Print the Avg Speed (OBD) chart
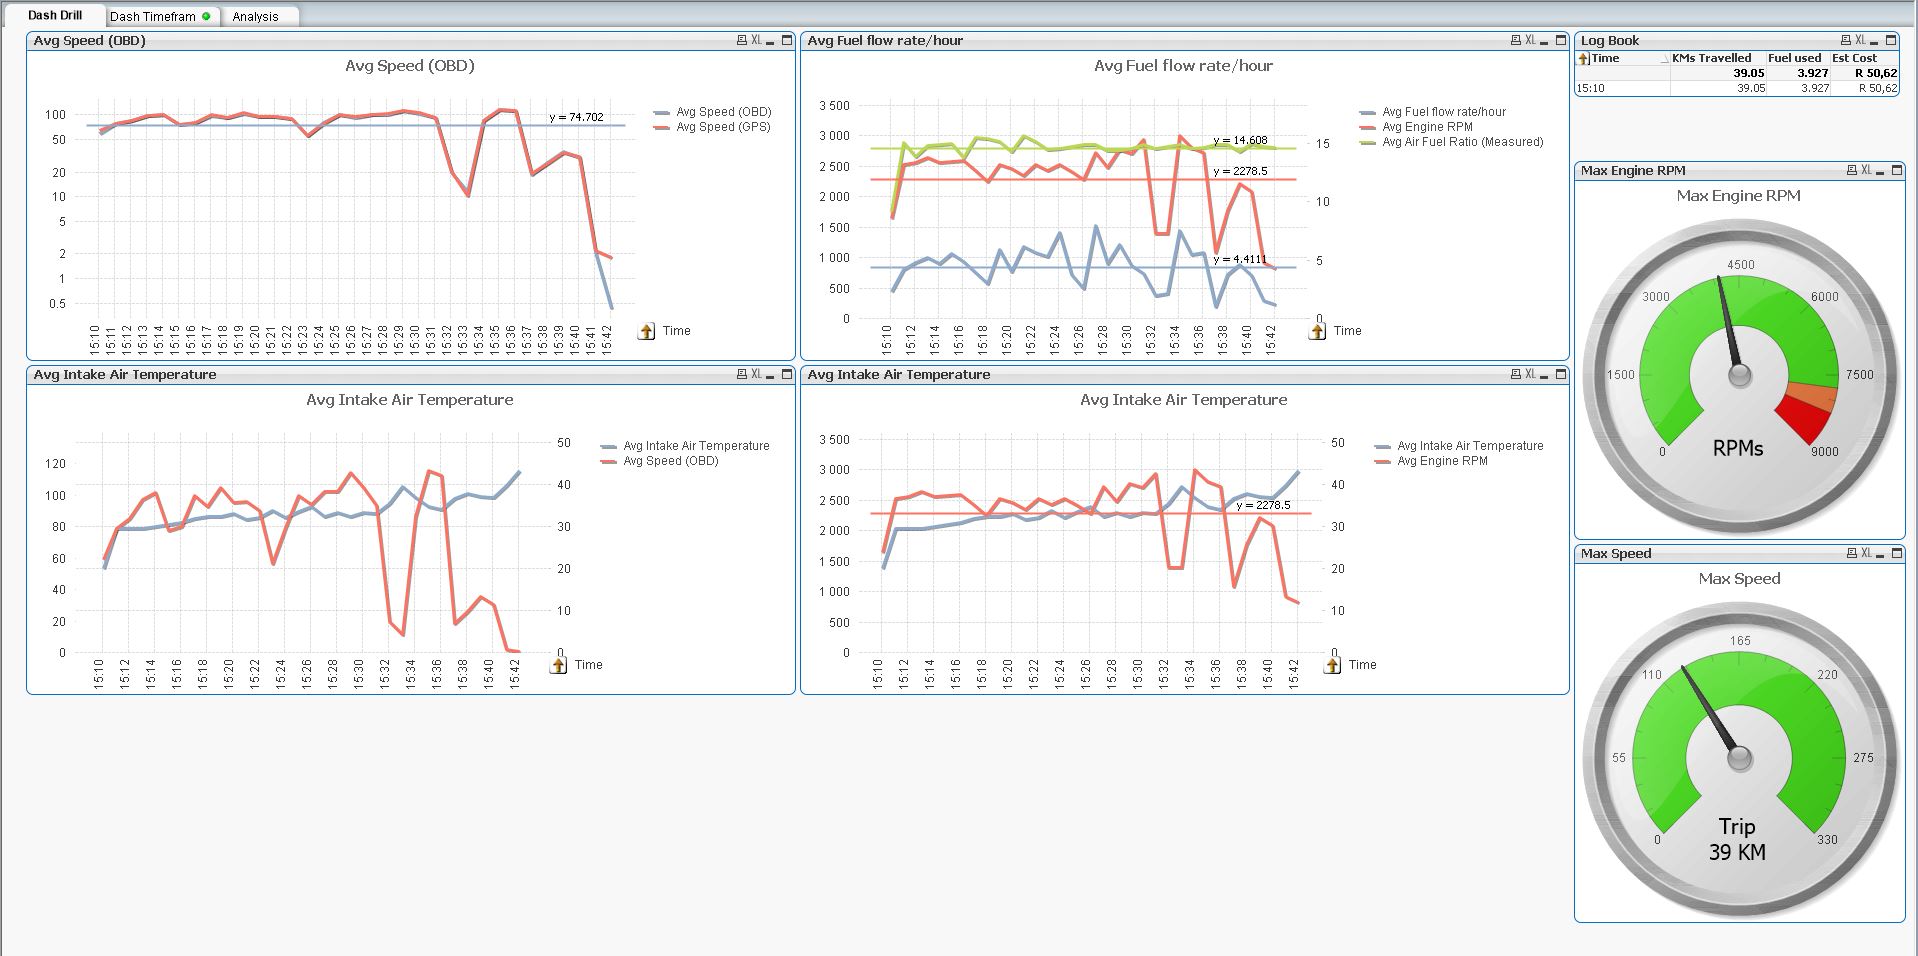 [x=741, y=41]
